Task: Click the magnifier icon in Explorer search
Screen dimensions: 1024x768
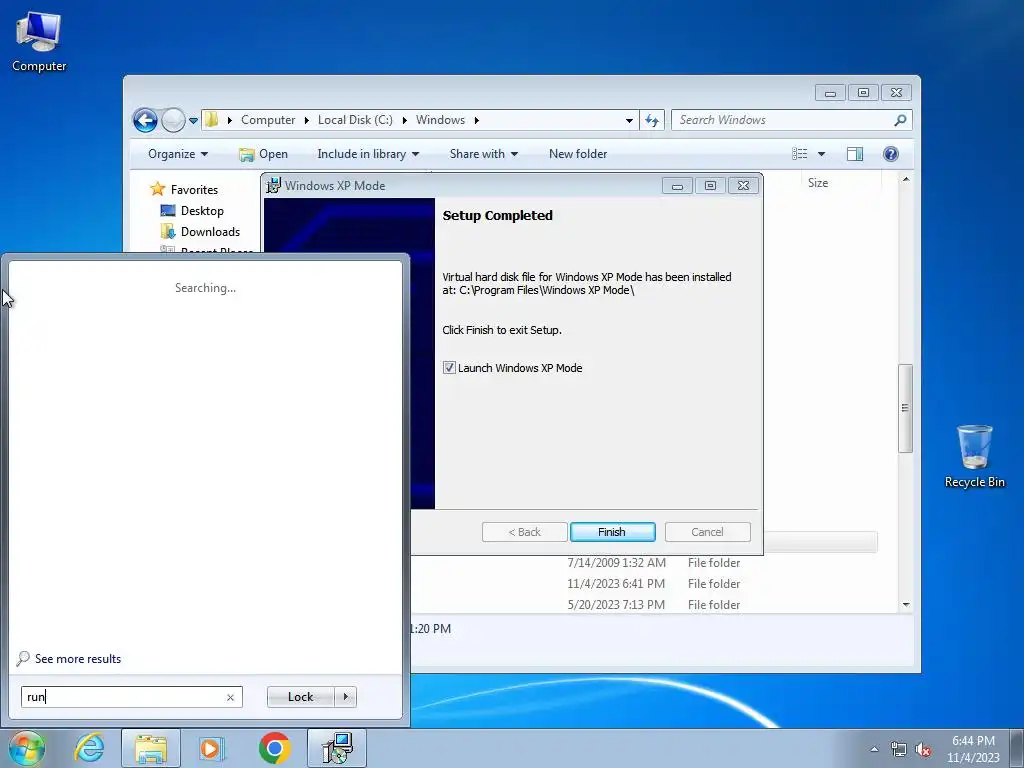Action: click(x=901, y=120)
